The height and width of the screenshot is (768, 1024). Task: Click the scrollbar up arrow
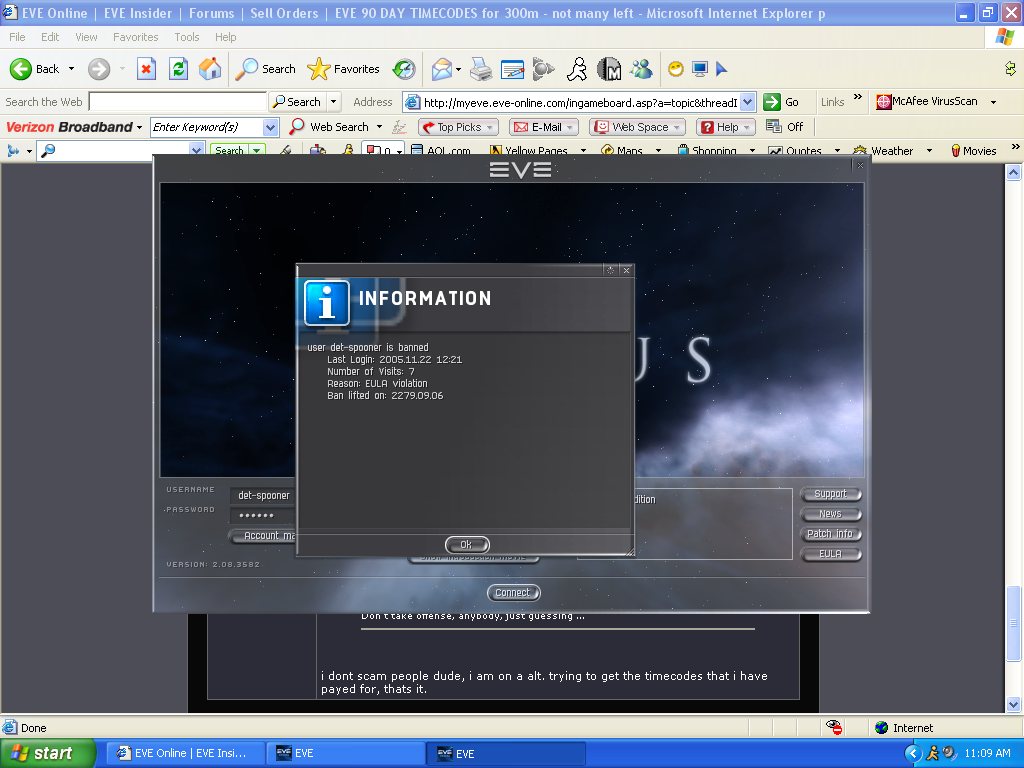pyautogui.click(x=1014, y=172)
